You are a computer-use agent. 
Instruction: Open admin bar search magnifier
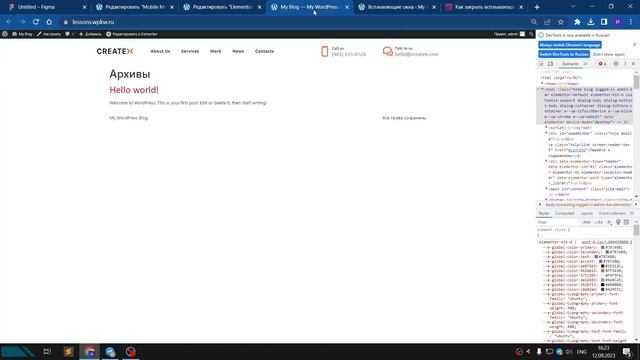click(531, 34)
